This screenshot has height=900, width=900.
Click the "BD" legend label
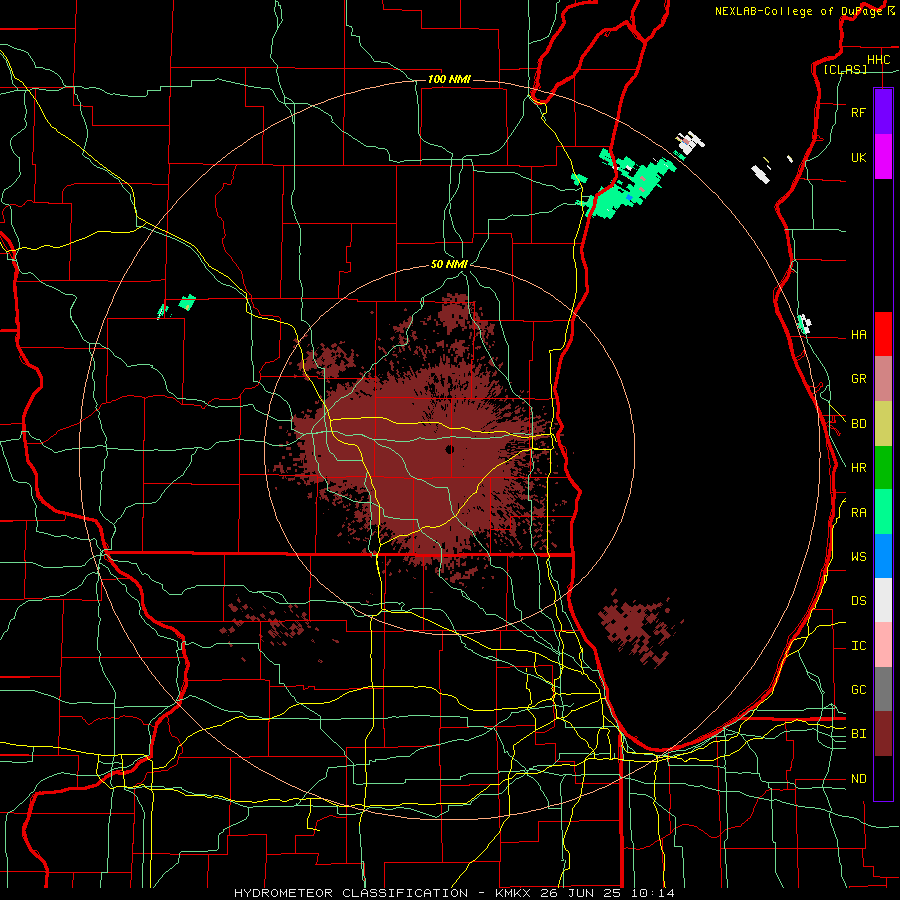pyautogui.click(x=858, y=424)
